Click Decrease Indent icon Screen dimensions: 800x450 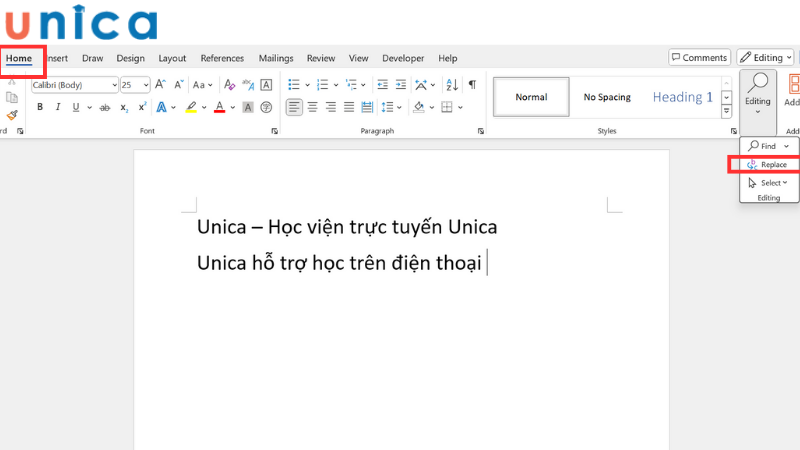(x=383, y=85)
